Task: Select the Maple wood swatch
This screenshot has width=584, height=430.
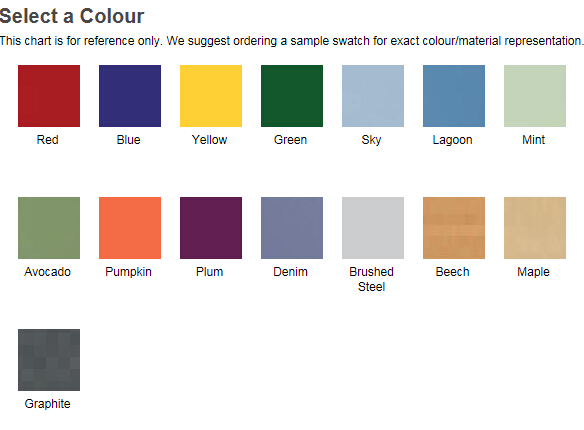Action: pos(535,228)
